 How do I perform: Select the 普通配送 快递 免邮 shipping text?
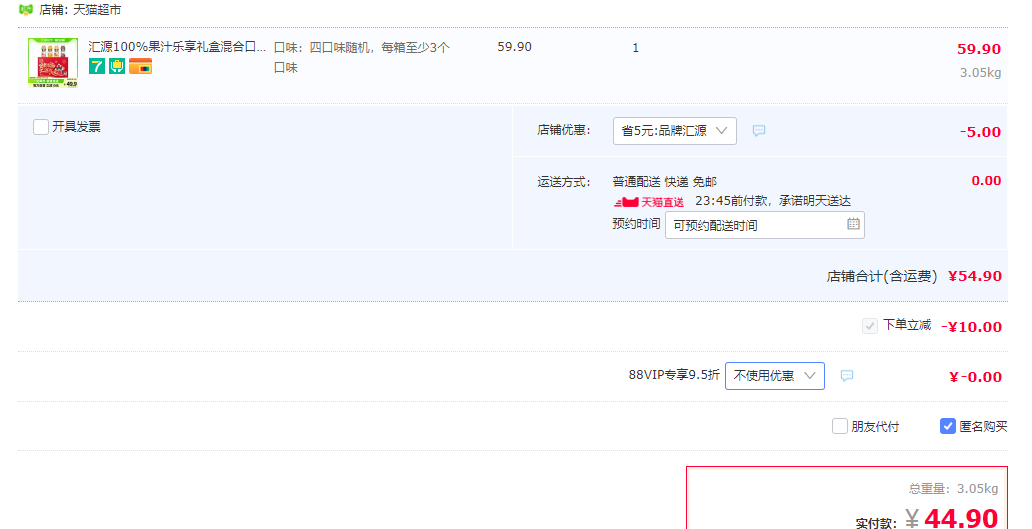(665, 182)
